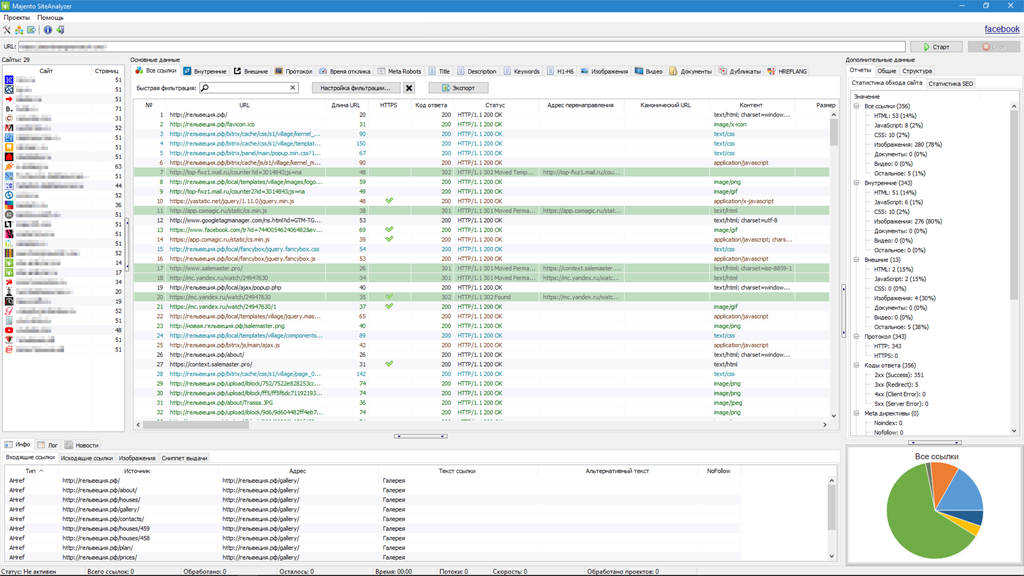The height and width of the screenshot is (576, 1024).
Task: Click the colored chart icon in the main toolbar
Action: [x=19, y=30]
